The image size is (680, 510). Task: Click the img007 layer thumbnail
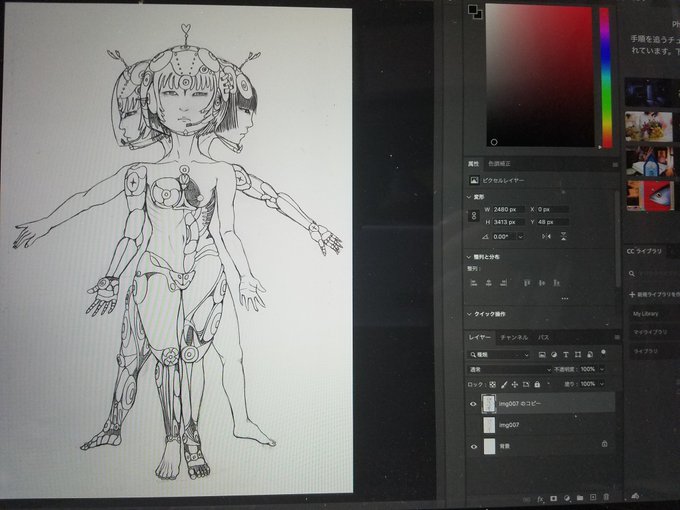tap(489, 425)
